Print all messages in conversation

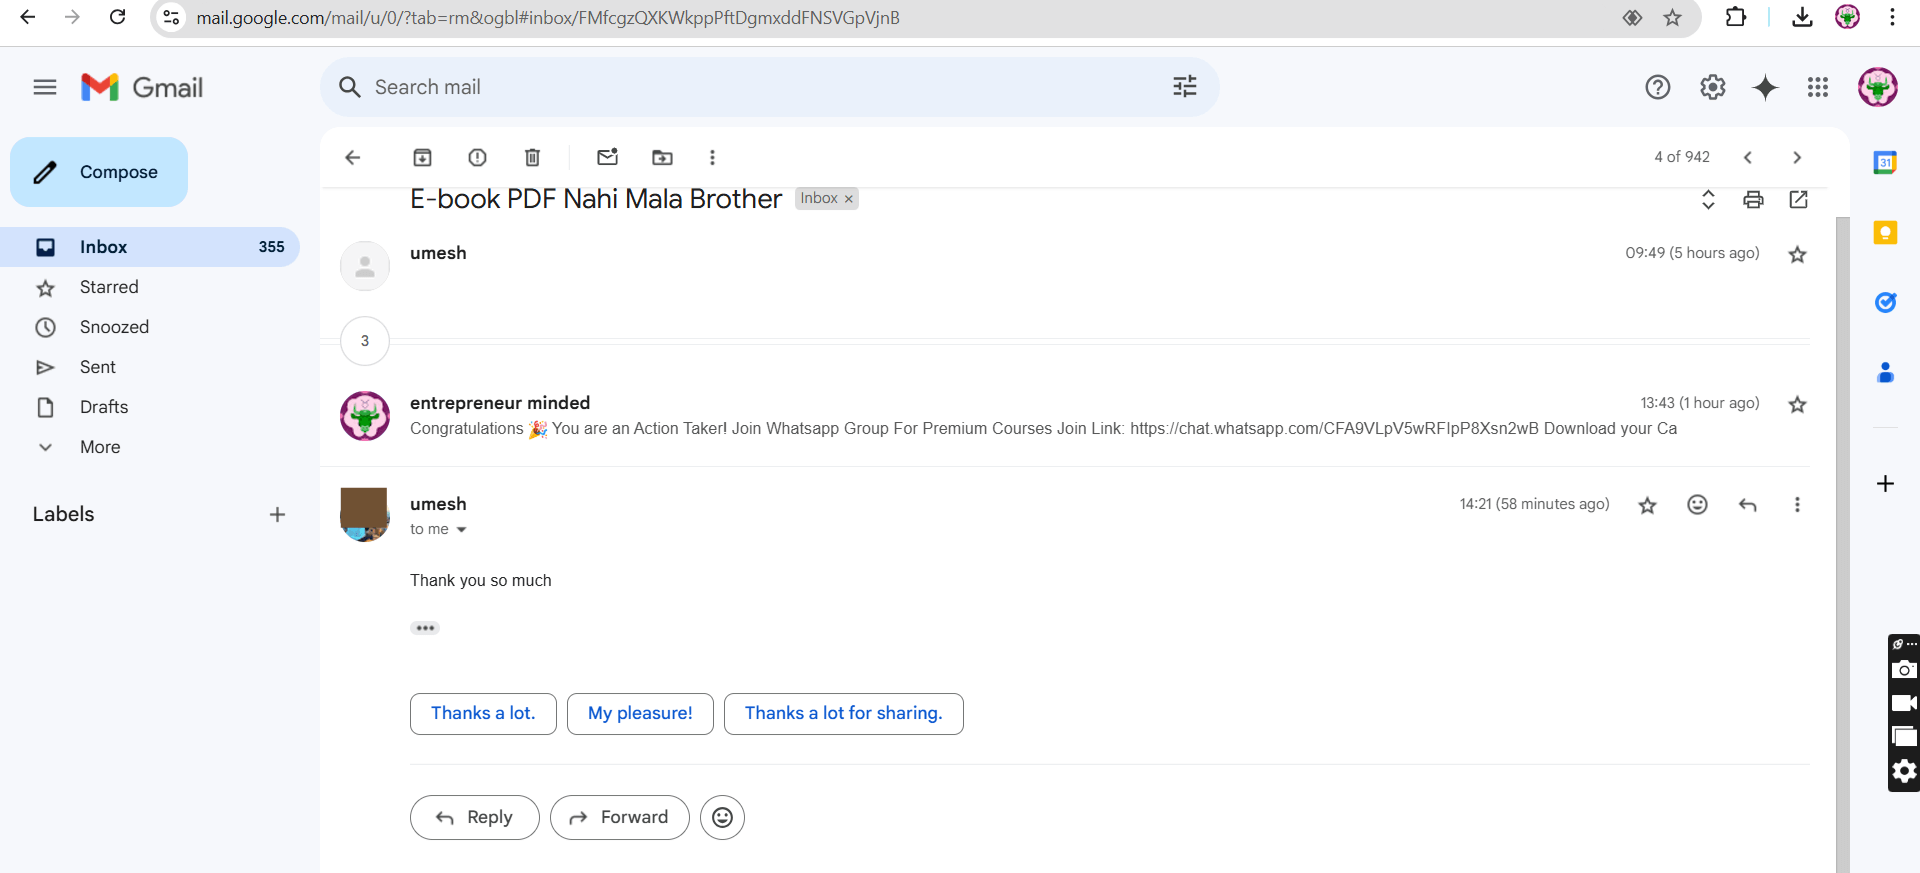click(1753, 199)
